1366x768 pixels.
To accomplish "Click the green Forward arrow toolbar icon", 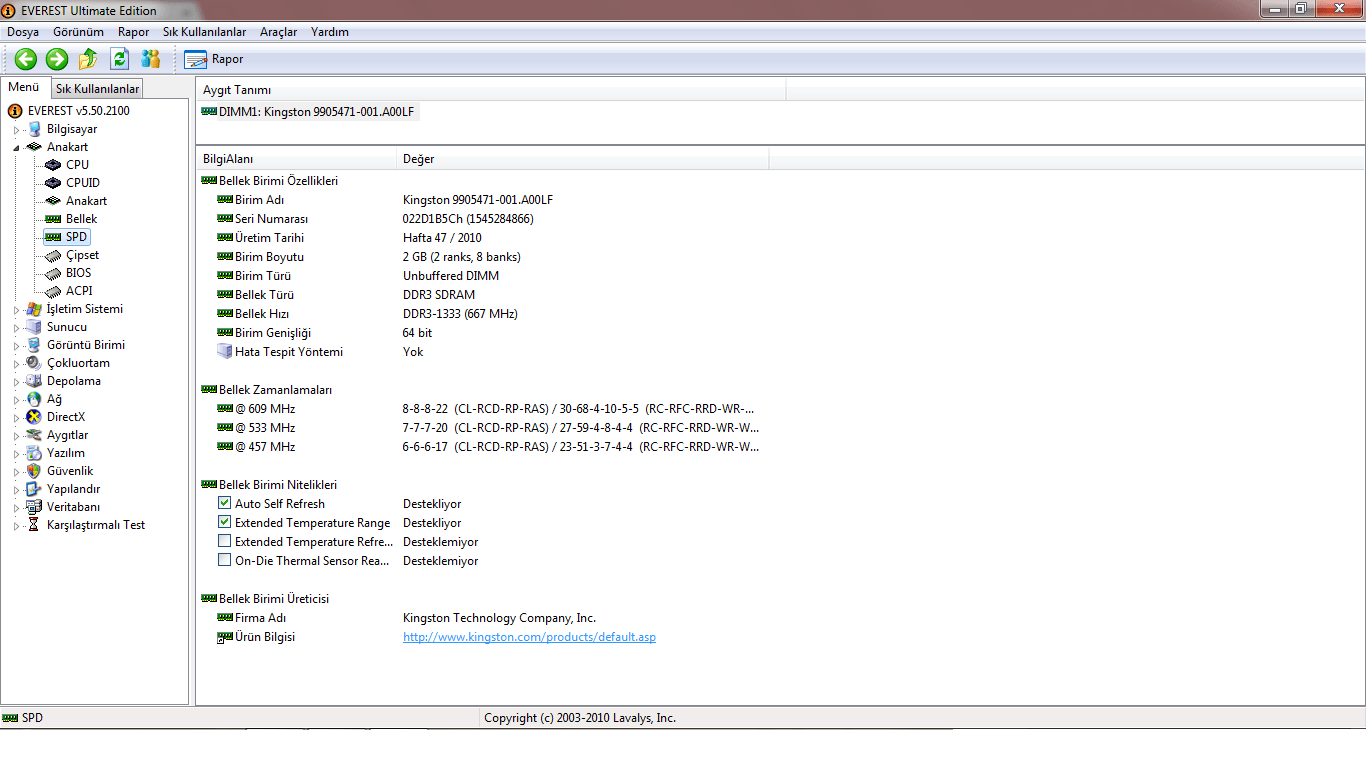I will tap(57, 59).
